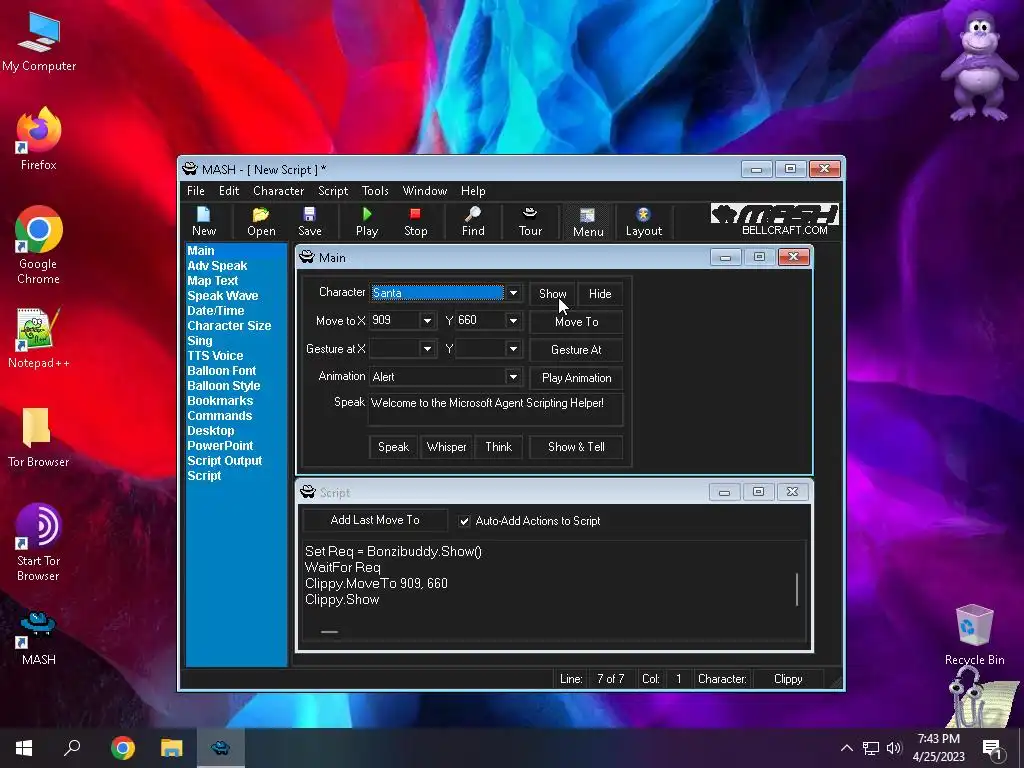Click the Script panel scrollbar
This screenshot has width=1024, height=768.
(797, 589)
